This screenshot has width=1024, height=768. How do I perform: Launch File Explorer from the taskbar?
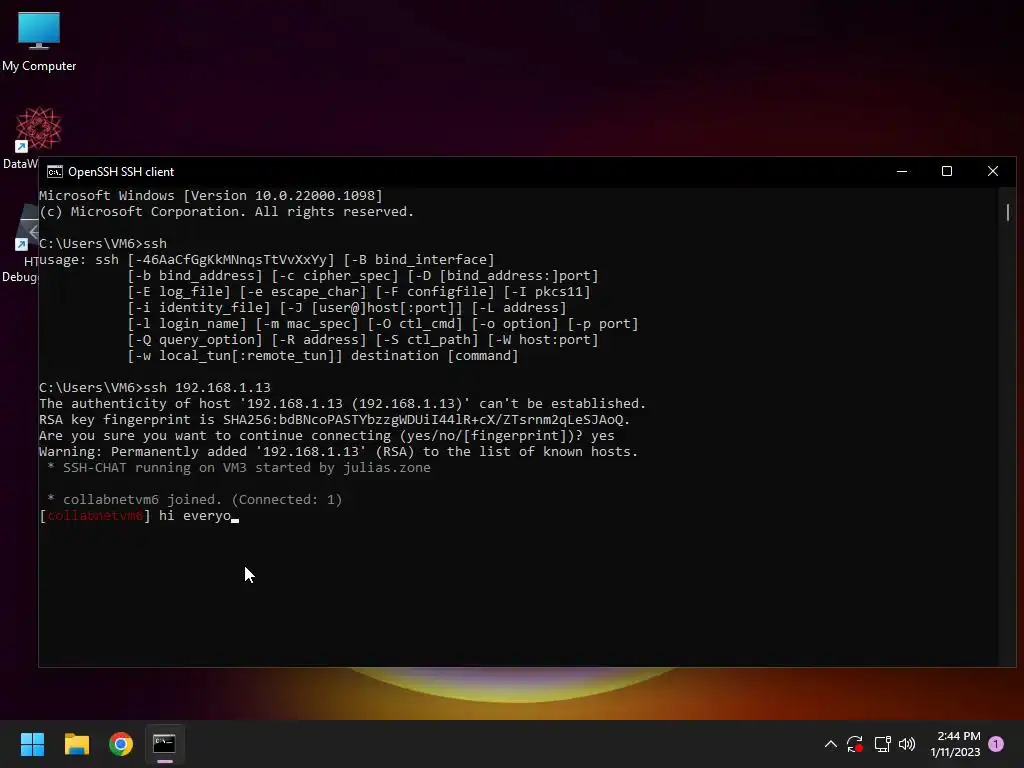point(76,744)
